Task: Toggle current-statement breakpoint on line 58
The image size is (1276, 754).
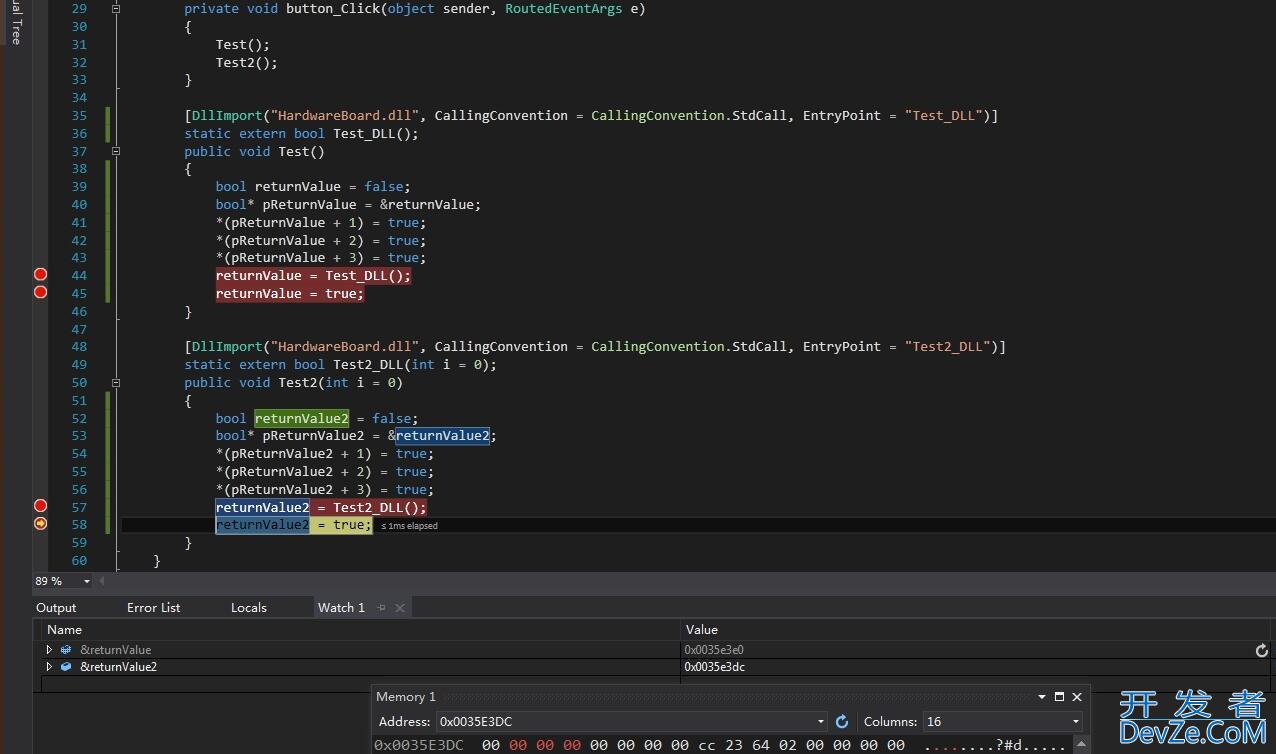Action: 41,523
